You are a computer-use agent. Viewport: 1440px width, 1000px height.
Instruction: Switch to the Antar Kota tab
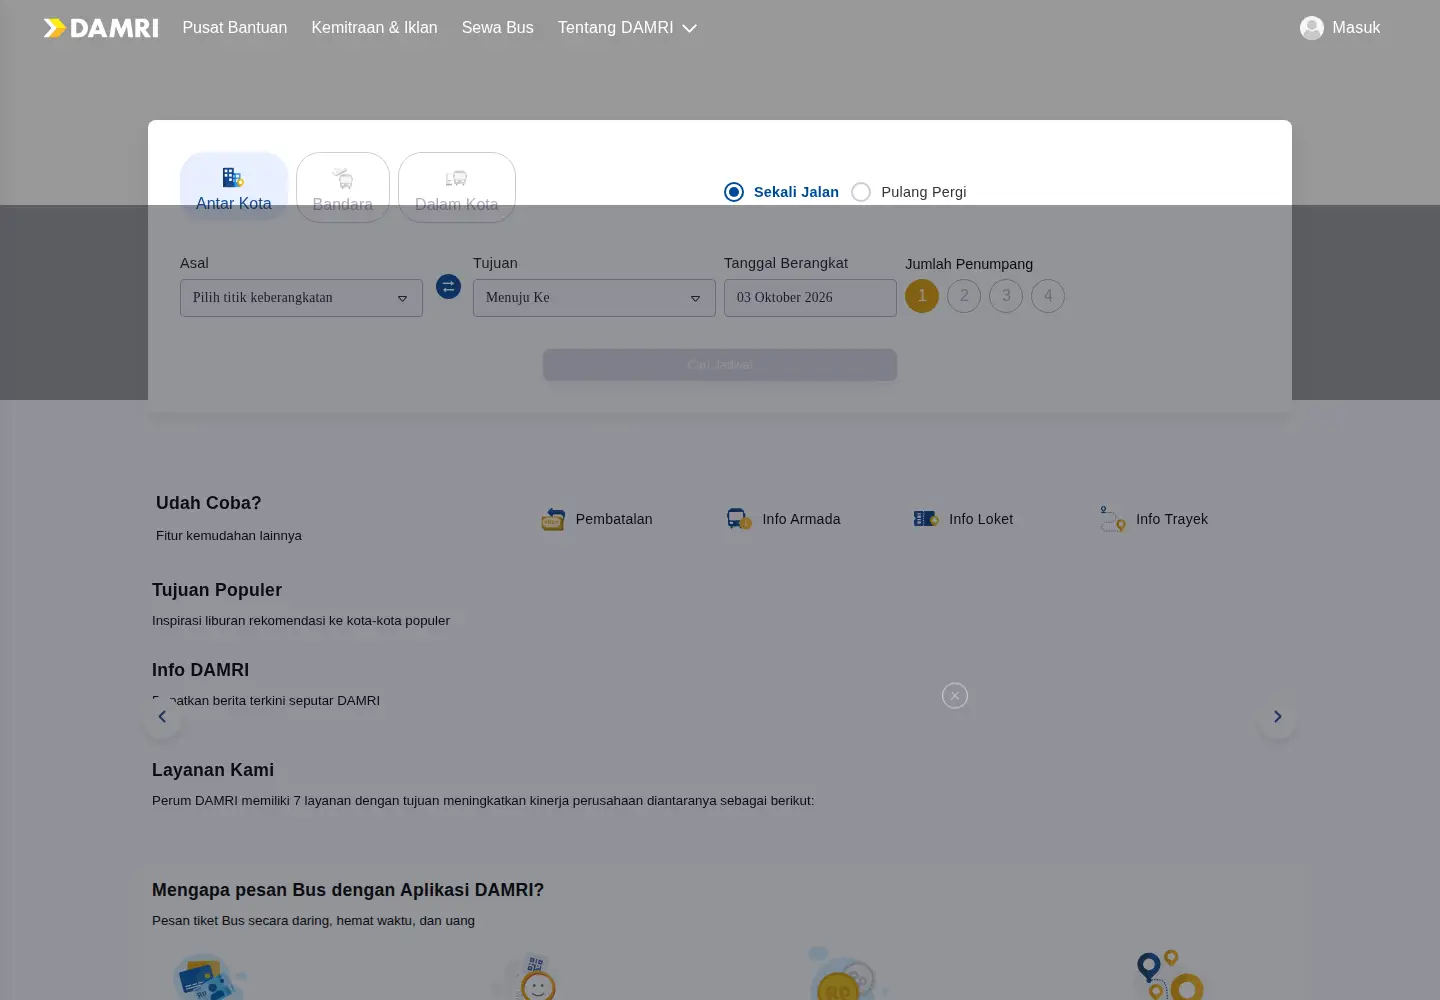(234, 187)
